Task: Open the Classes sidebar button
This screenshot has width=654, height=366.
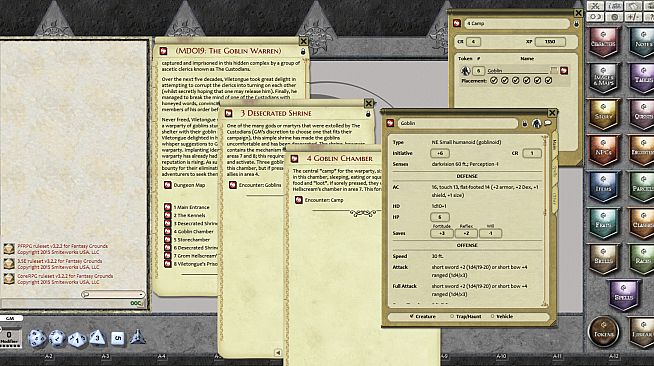Action: point(642,223)
